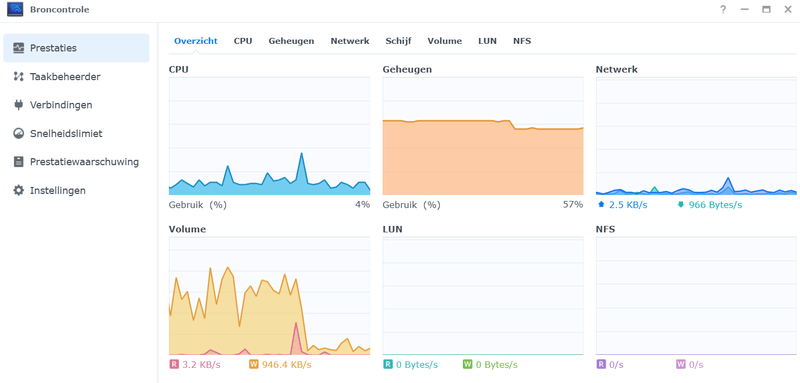800x383 pixels.
Task: Click upload speed 2.5 KB/s
Action: [x=628, y=205]
